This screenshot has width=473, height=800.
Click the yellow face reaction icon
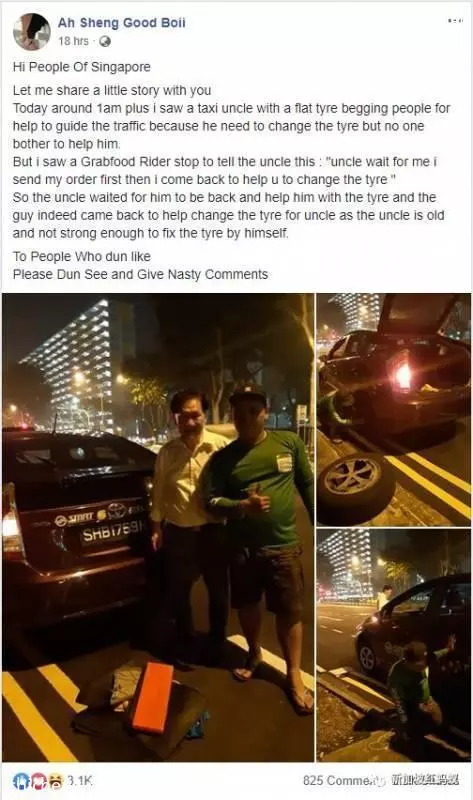tap(55, 781)
